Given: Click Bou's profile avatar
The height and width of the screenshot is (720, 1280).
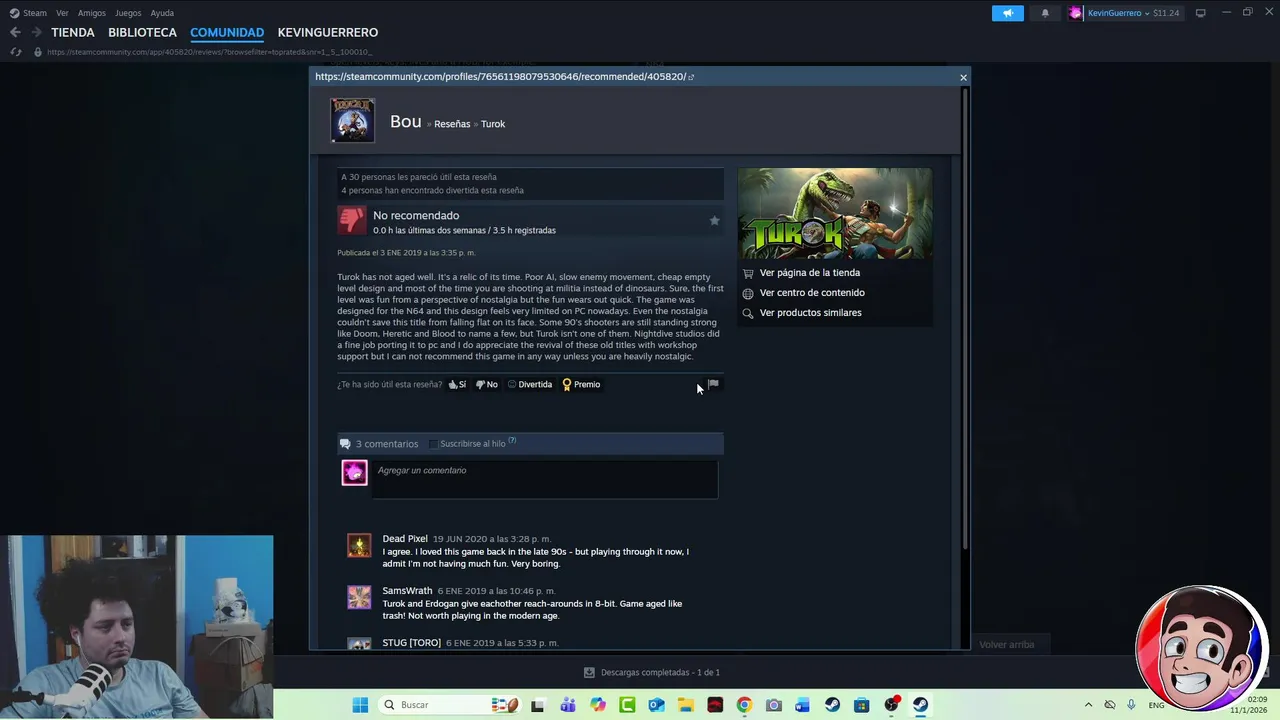Looking at the screenshot, I should pos(353,121).
